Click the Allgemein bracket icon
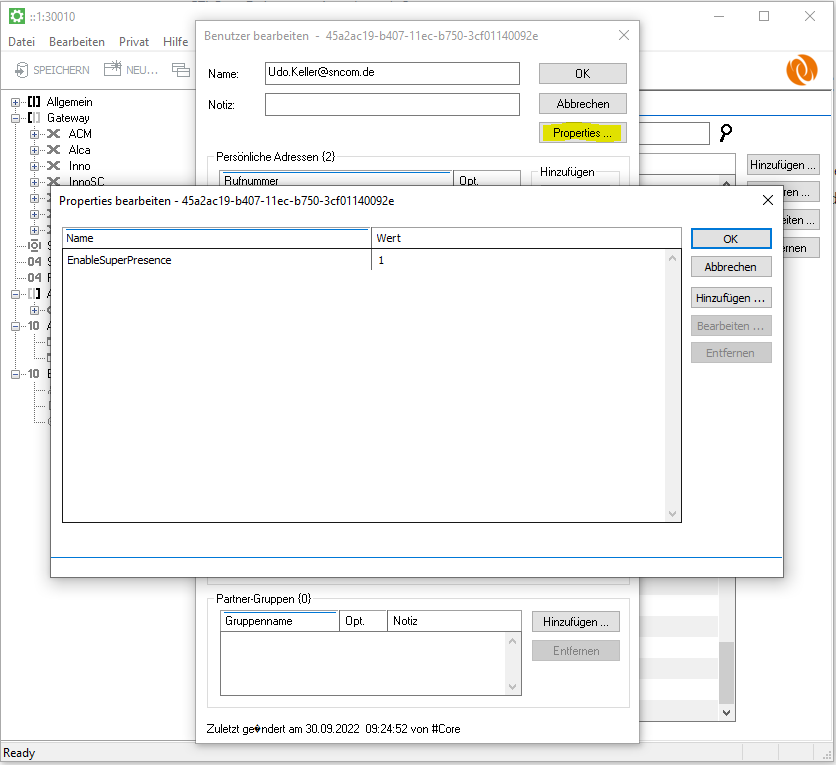The width and height of the screenshot is (836, 765). pyautogui.click(x=34, y=102)
